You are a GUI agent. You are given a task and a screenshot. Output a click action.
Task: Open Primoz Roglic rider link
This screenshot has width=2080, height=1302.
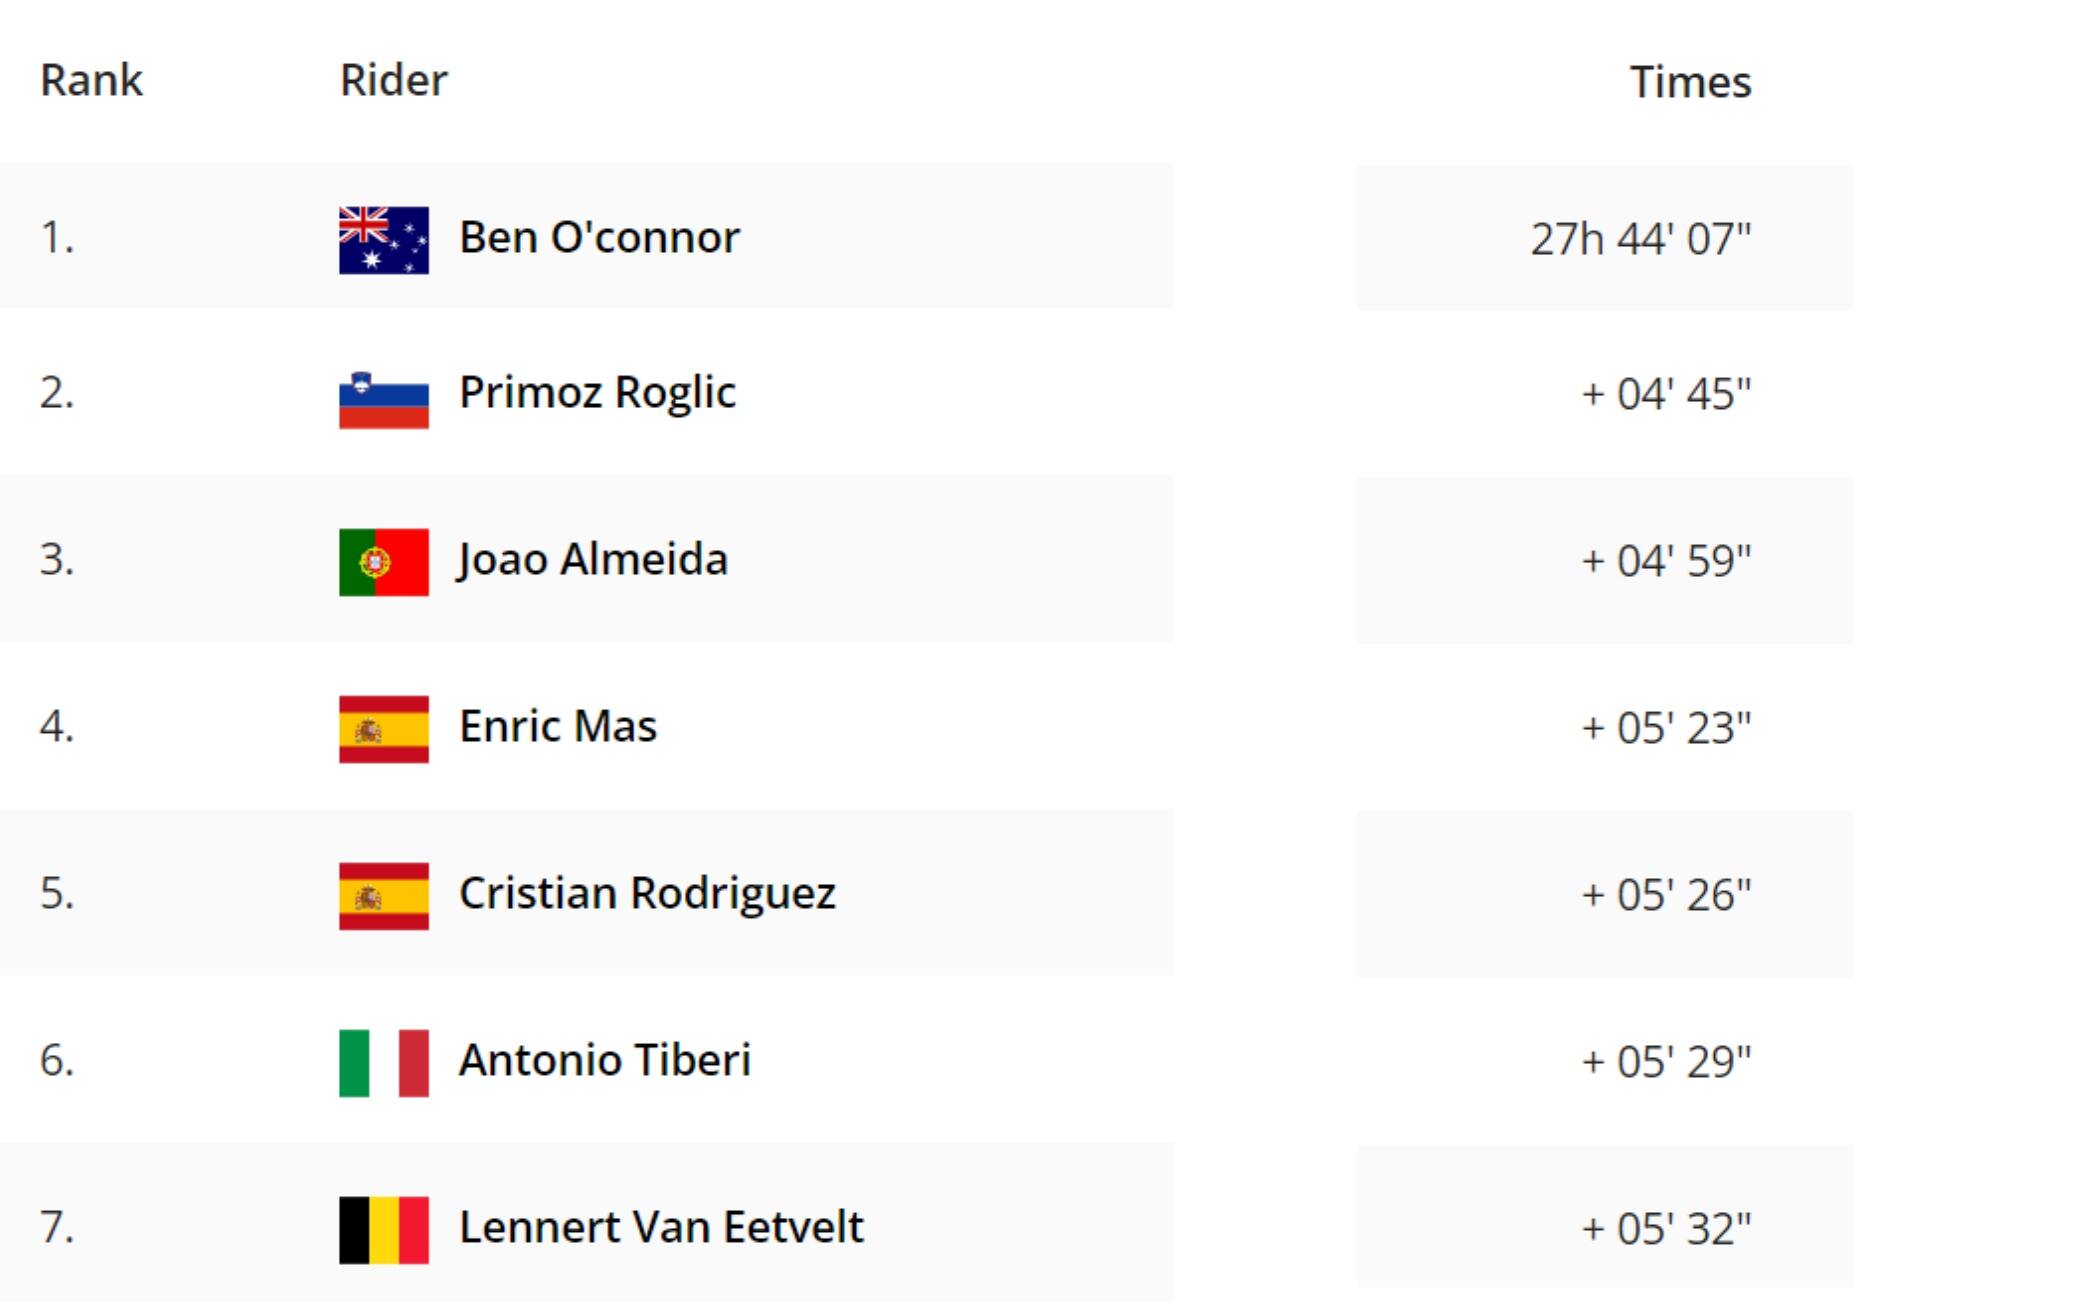pos(597,393)
